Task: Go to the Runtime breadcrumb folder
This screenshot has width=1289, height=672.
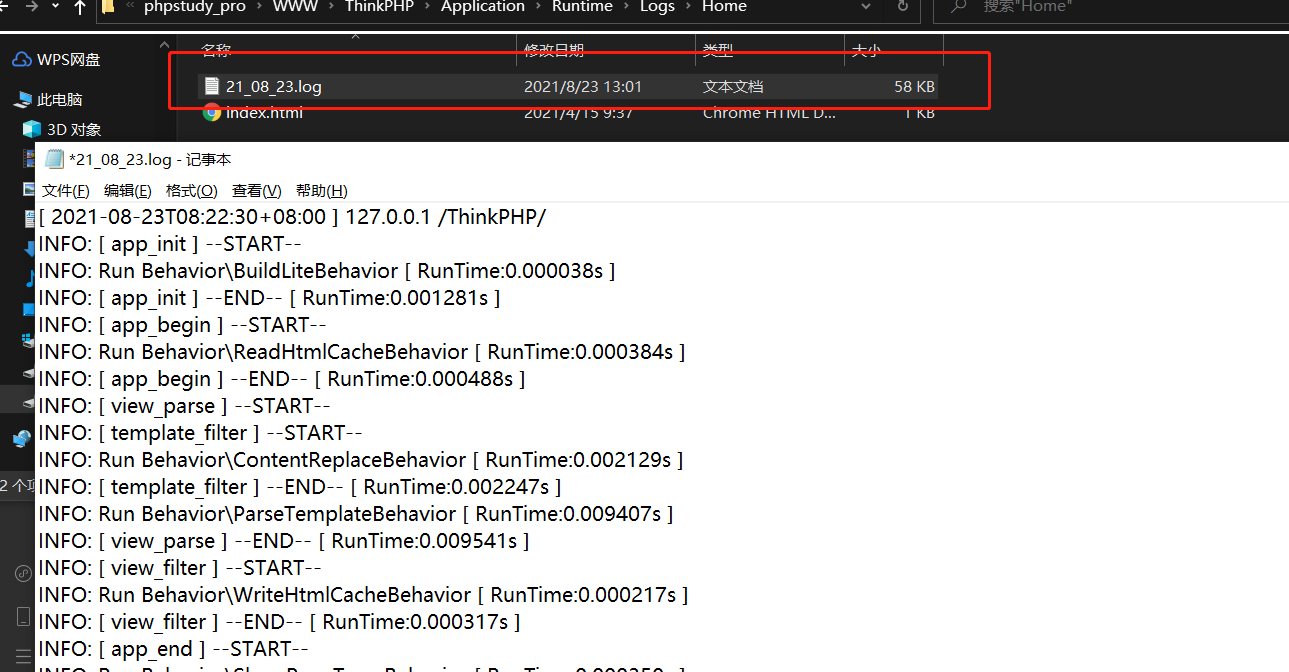Action: coord(582,6)
